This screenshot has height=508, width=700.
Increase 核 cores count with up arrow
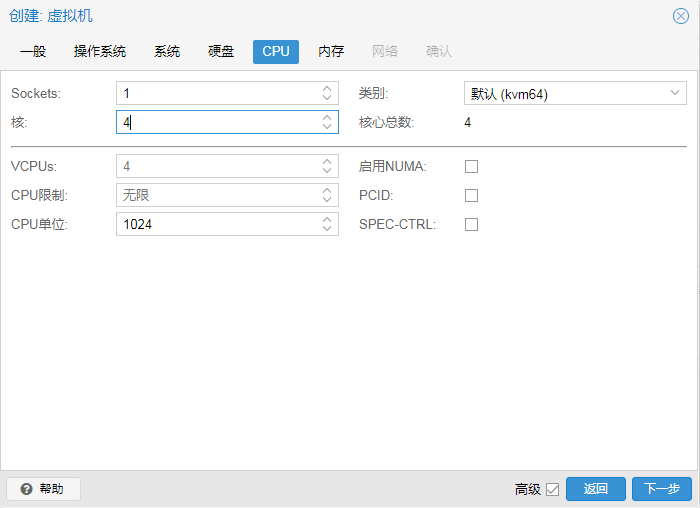coord(327,117)
